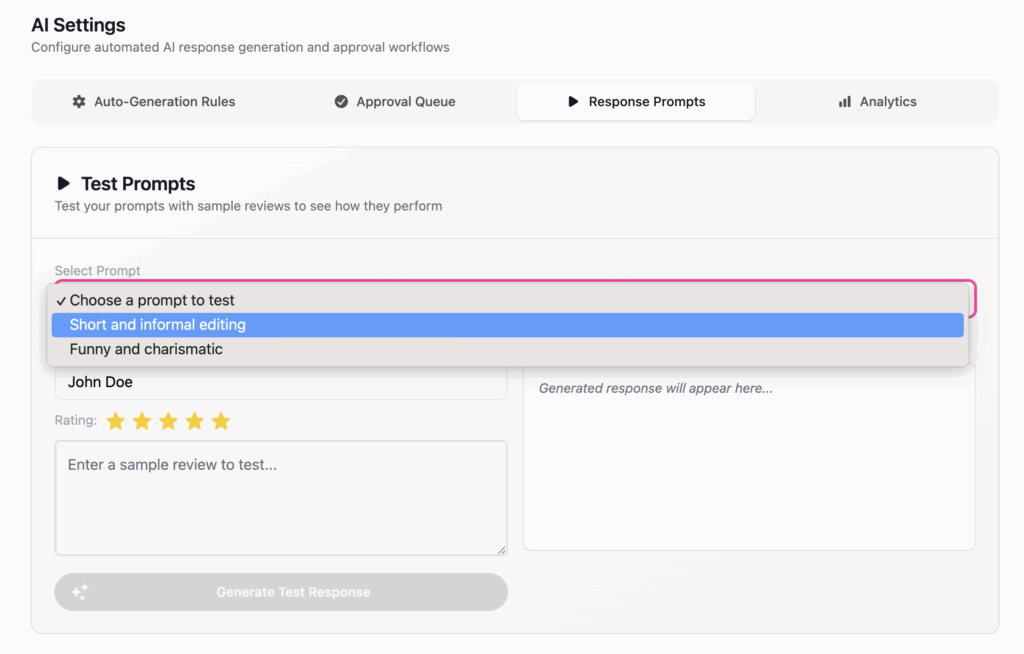Viewport: 1024px width, 654px height.
Task: Focus the sample review text area
Action: [281, 498]
